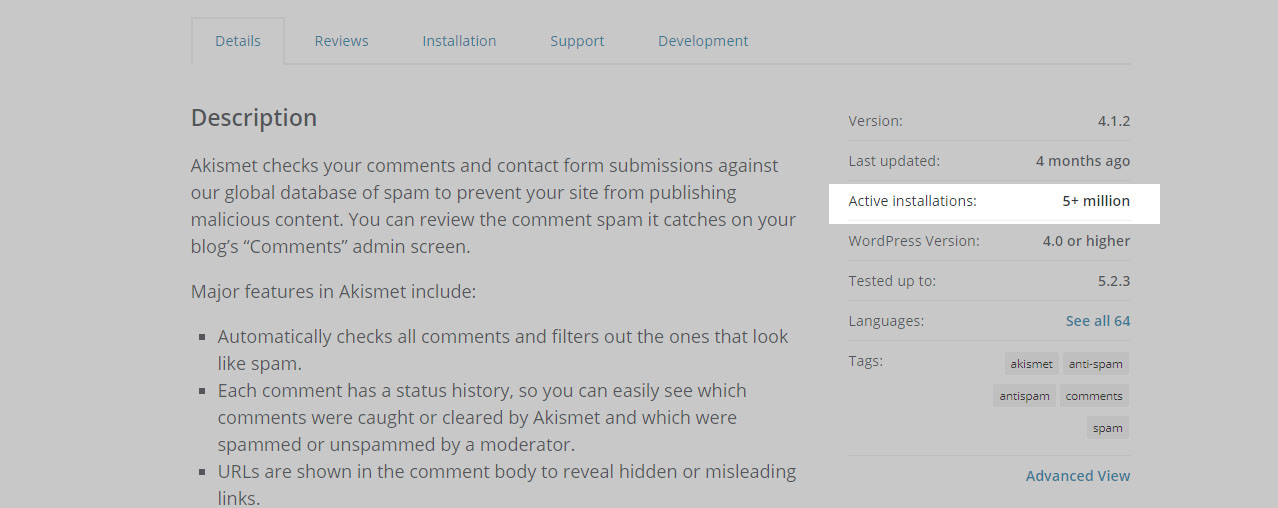Click the paragraph starting 'Akismet checks your comments'

pos(493,206)
